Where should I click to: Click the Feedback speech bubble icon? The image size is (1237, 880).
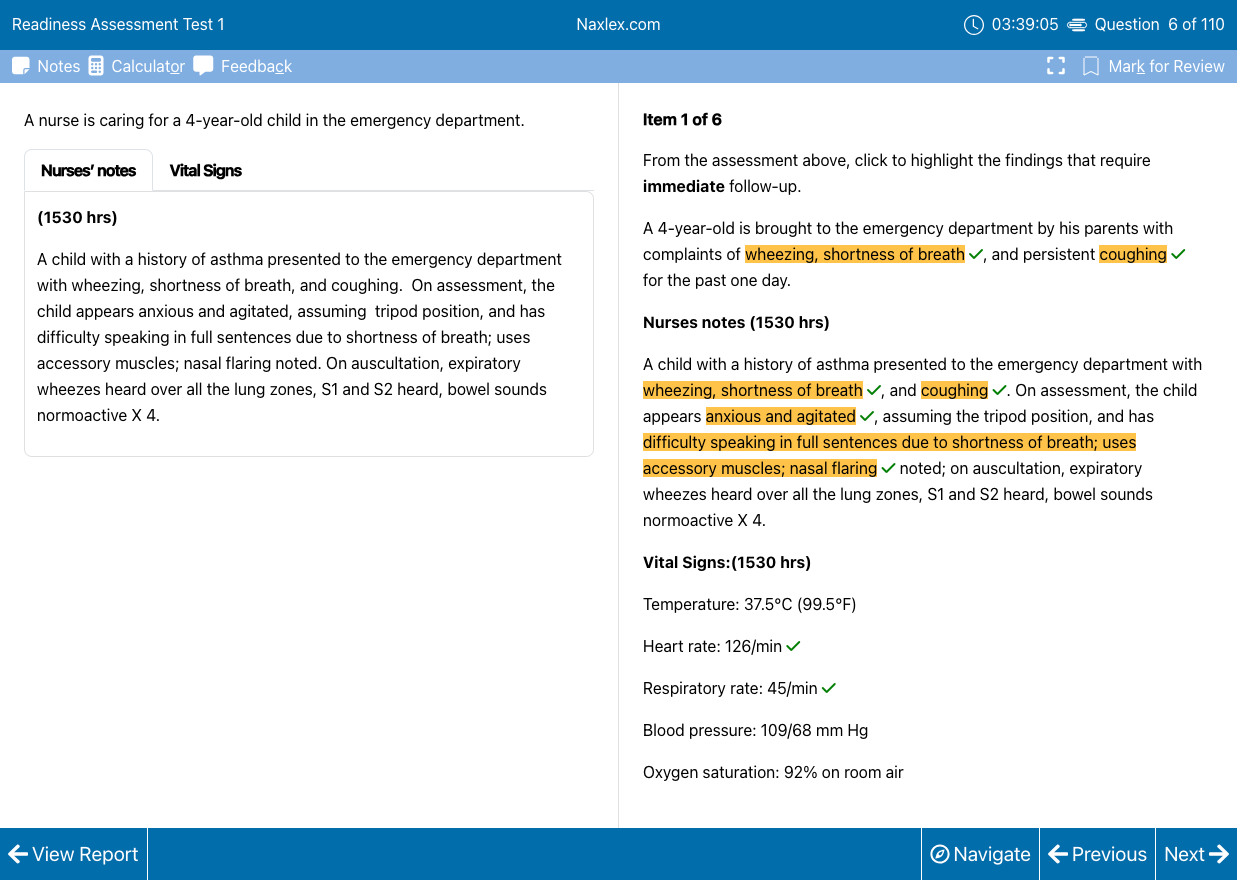point(203,66)
